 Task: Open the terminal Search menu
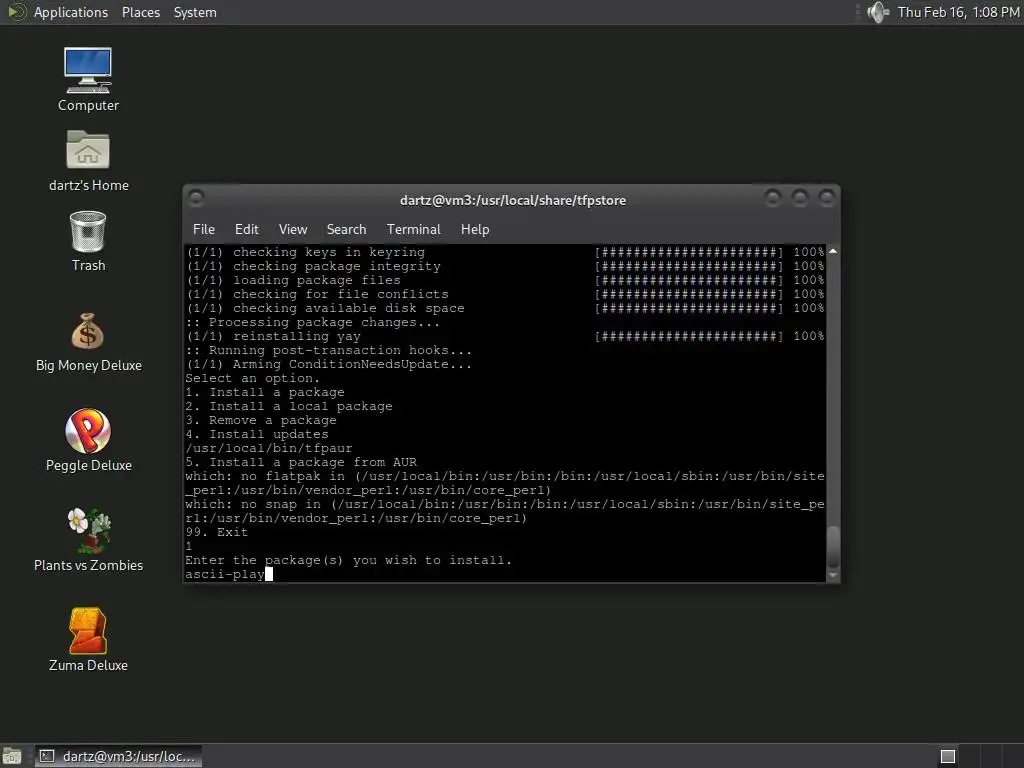(x=346, y=229)
